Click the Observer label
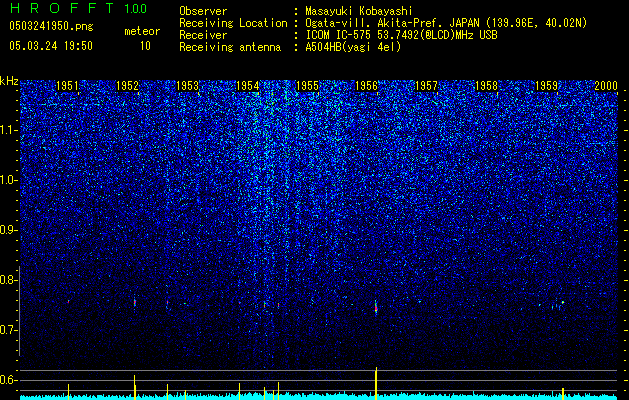629x400 pixels. pos(203,11)
